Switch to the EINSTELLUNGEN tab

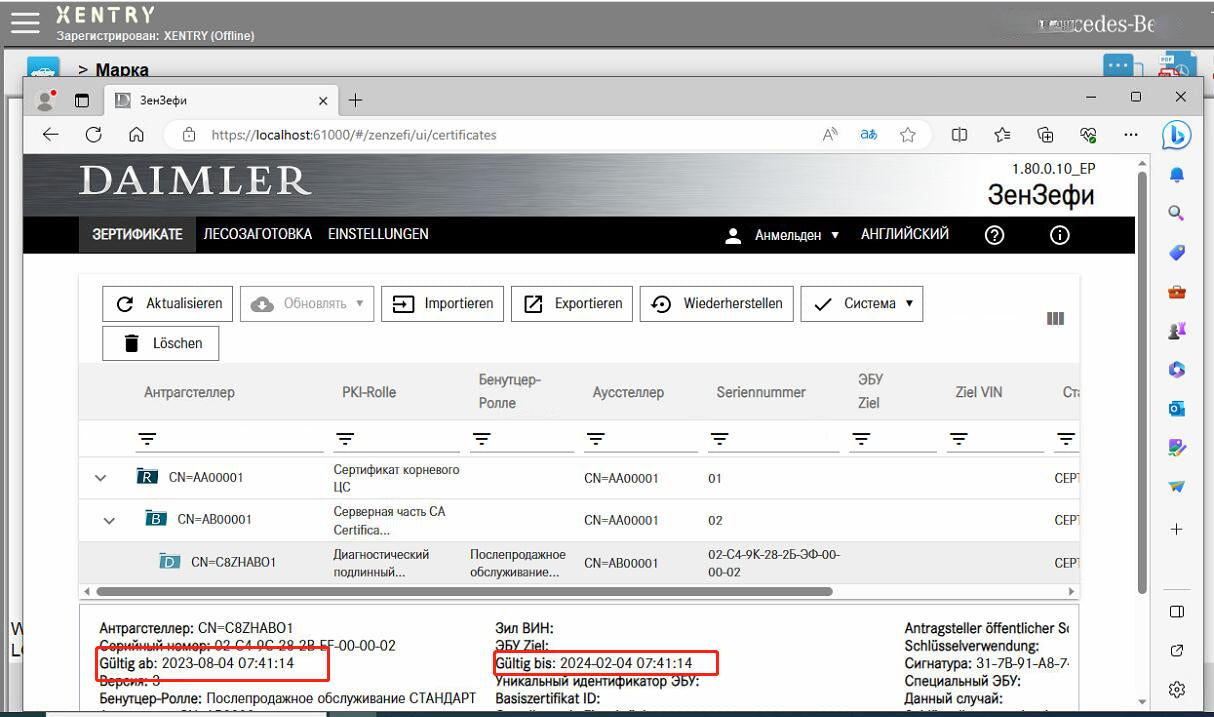[x=378, y=234]
